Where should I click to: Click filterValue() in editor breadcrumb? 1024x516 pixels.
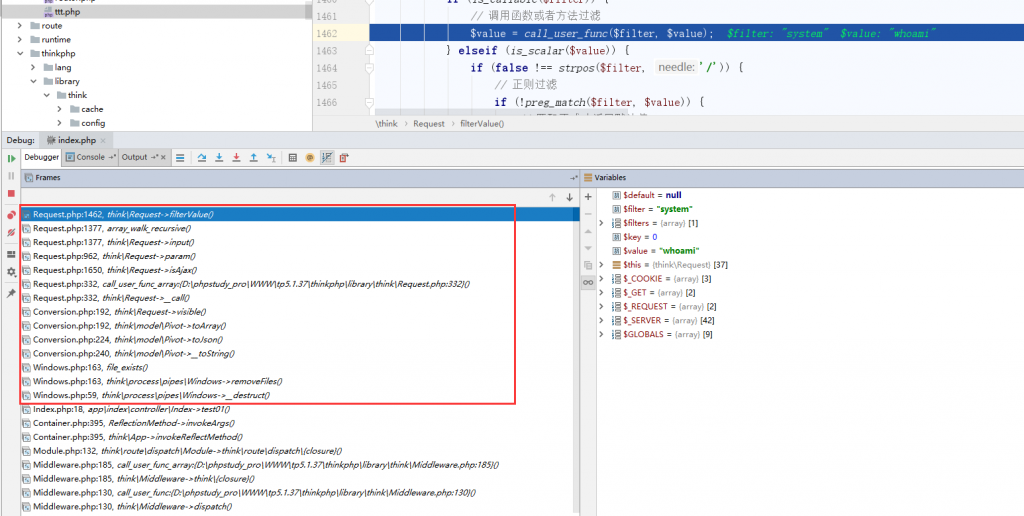coord(482,123)
